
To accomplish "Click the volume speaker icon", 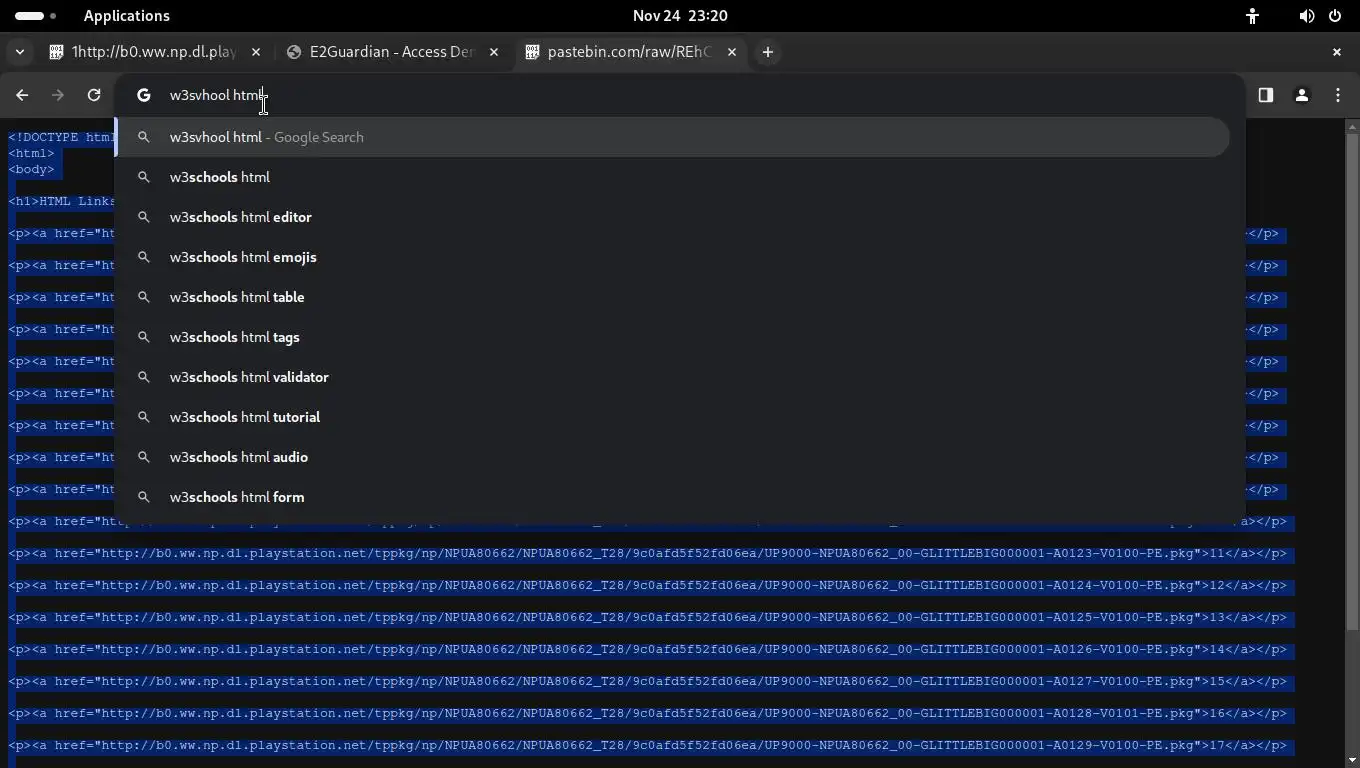I will click(1306, 16).
